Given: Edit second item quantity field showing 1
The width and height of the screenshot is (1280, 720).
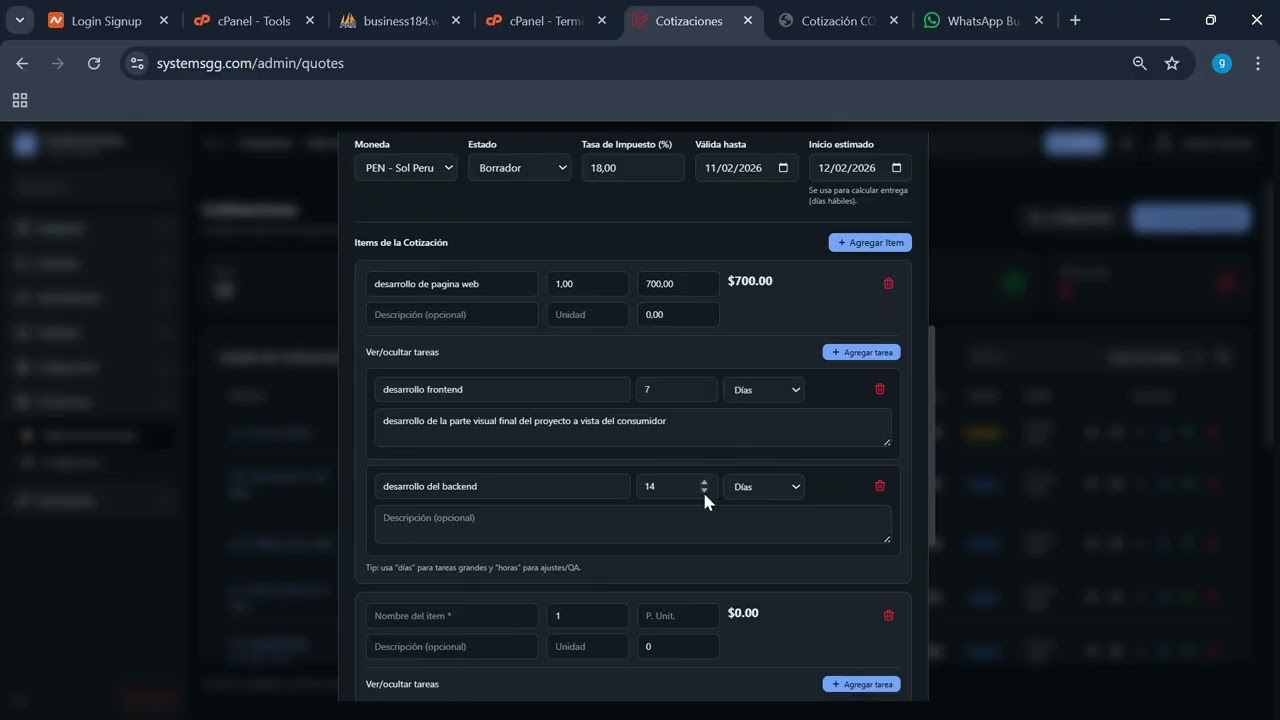Looking at the screenshot, I should click(x=588, y=616).
